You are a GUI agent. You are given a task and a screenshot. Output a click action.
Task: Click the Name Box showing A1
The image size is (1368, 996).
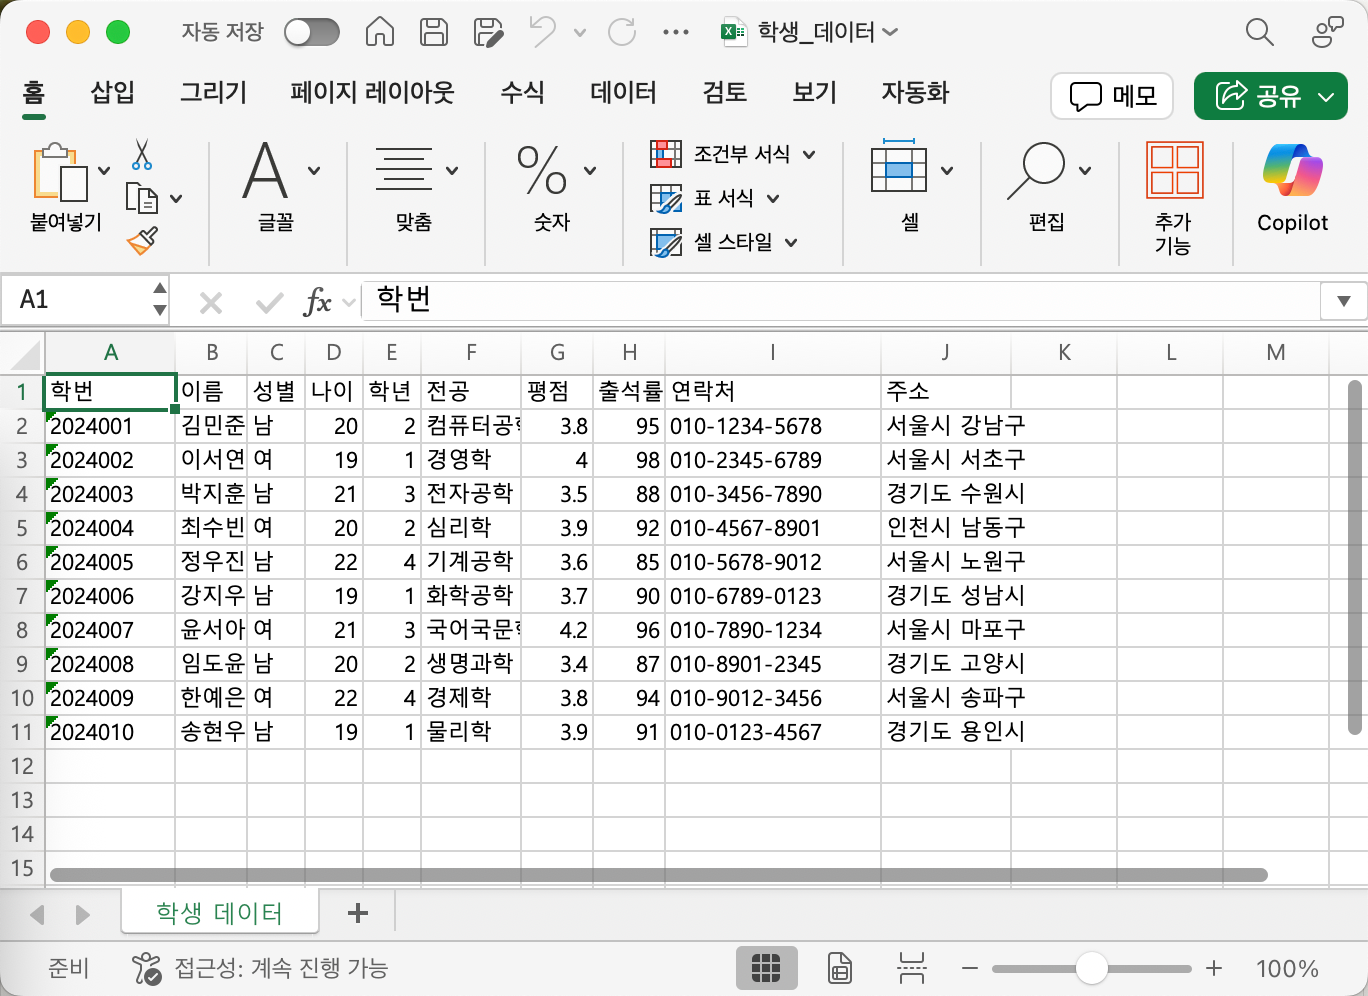coord(75,300)
